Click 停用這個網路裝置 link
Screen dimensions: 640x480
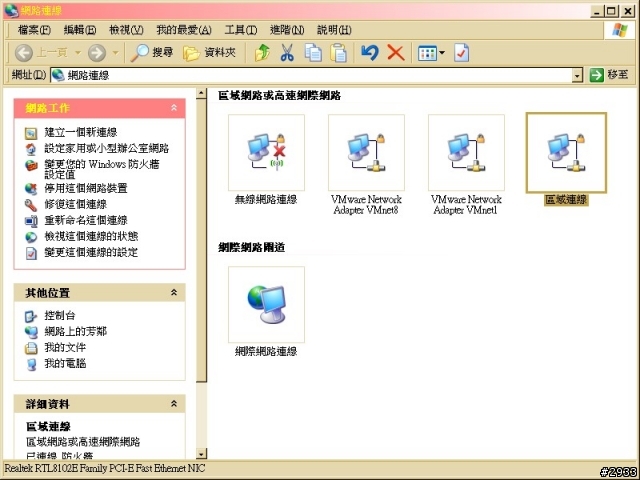click(86, 188)
